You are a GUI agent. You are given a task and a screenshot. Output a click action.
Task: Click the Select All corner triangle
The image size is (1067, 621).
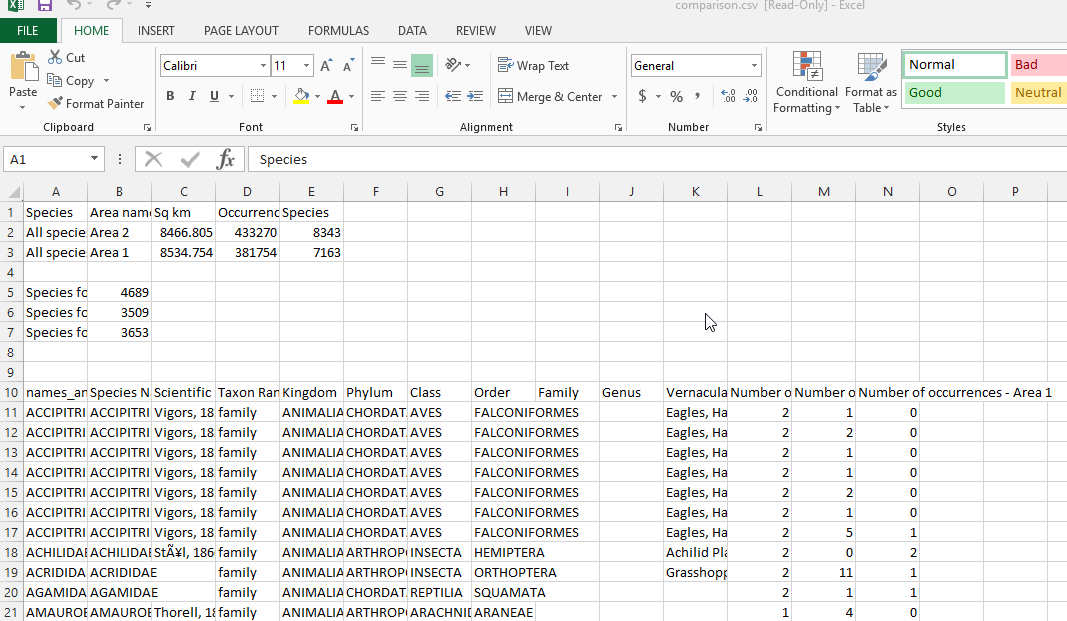13,192
